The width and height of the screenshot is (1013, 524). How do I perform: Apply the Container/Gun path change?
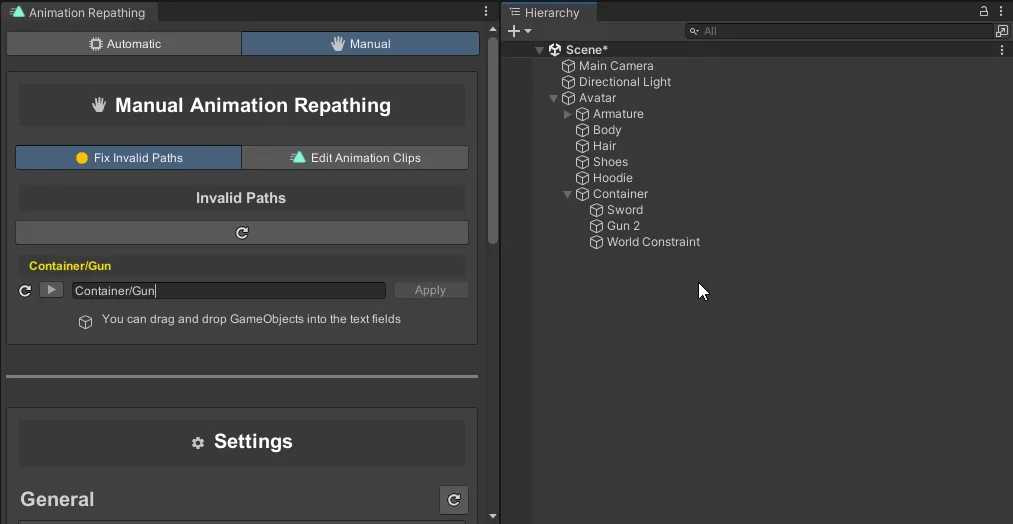click(x=430, y=291)
